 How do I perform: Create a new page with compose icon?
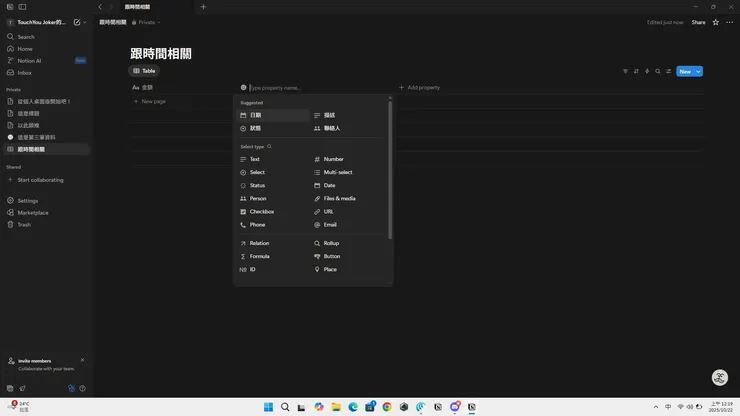pos(77,22)
